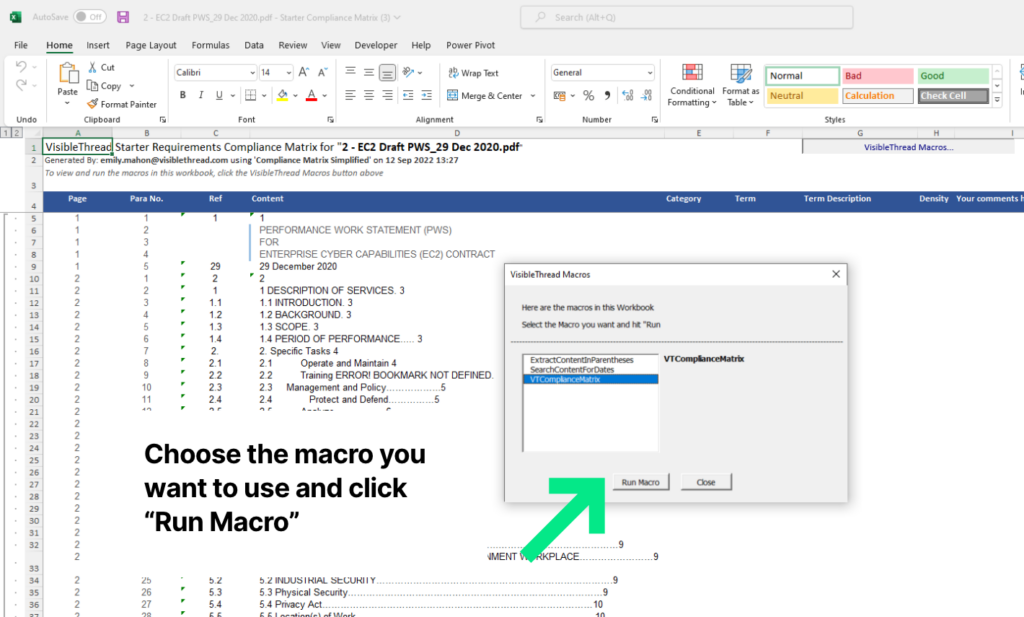Click the red Font Color swatch
This screenshot has width=1024, height=617.
[312, 95]
